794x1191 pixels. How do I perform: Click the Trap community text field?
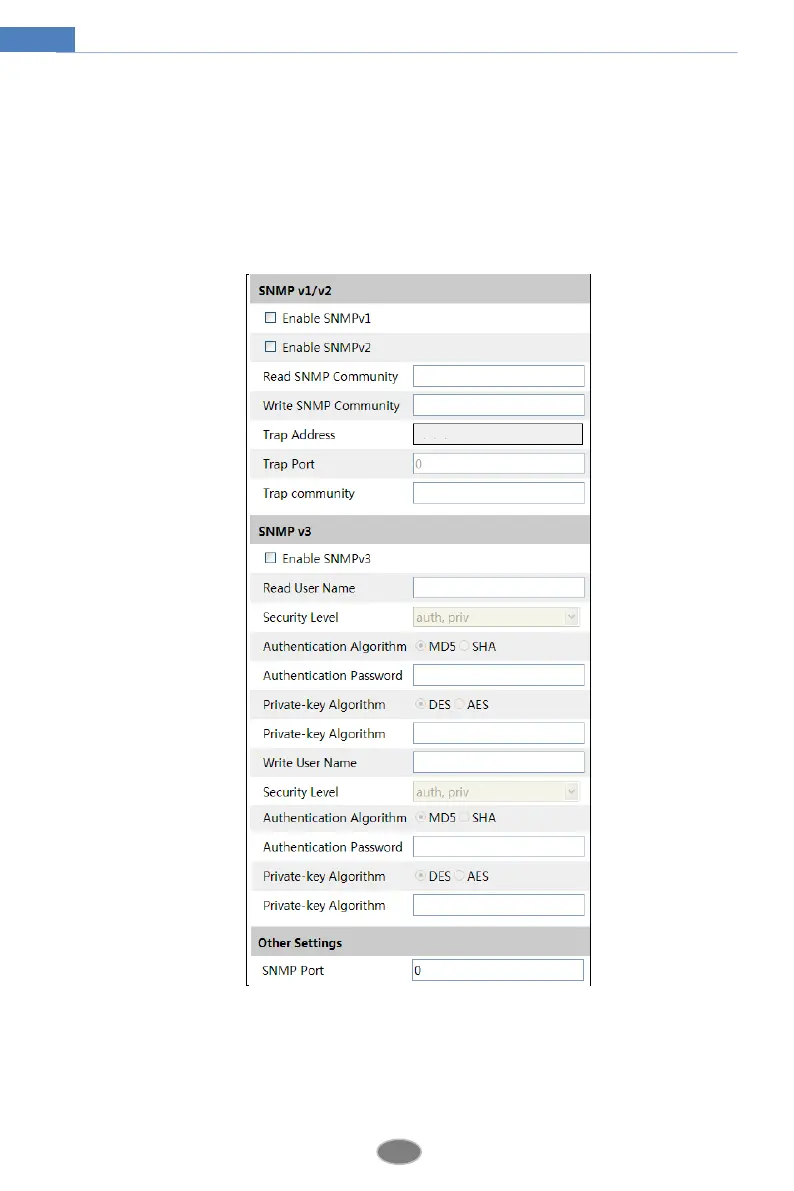point(498,493)
